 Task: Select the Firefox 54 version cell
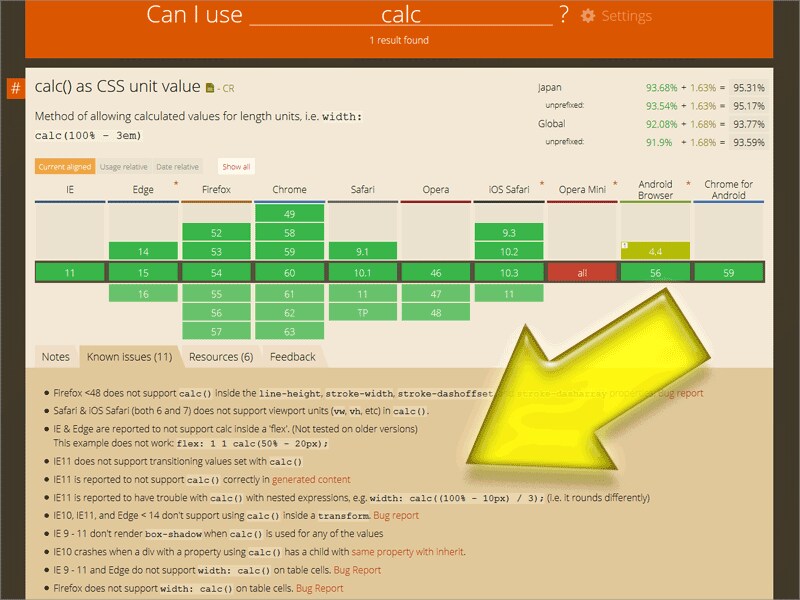[x=216, y=272]
